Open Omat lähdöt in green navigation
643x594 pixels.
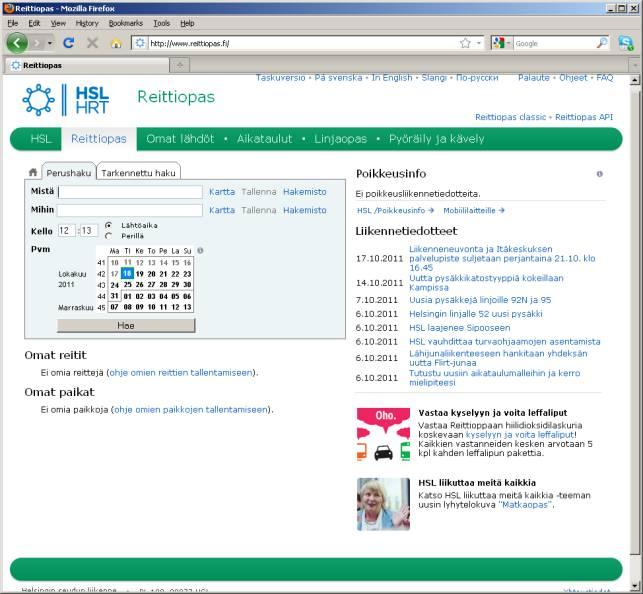click(180, 139)
